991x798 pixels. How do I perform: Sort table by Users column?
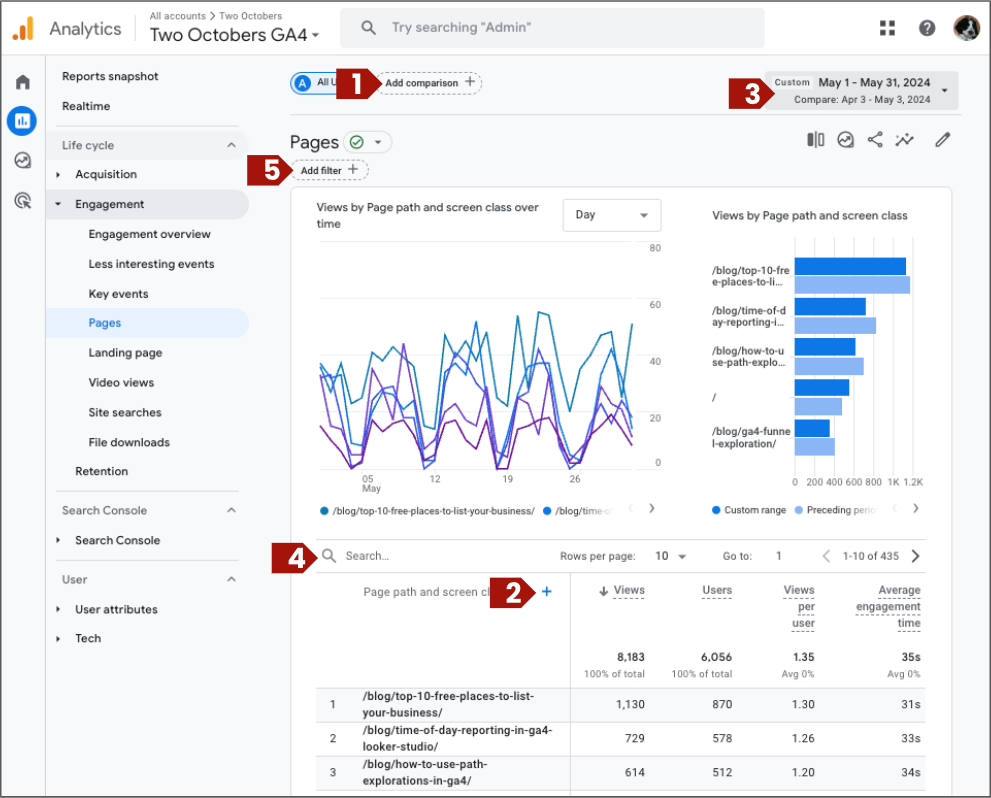point(717,590)
